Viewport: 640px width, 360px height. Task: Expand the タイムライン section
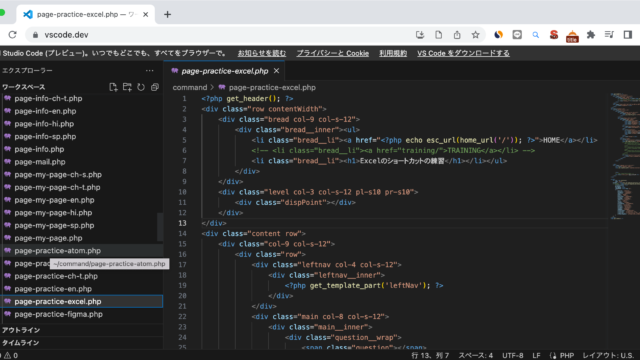[82, 342]
